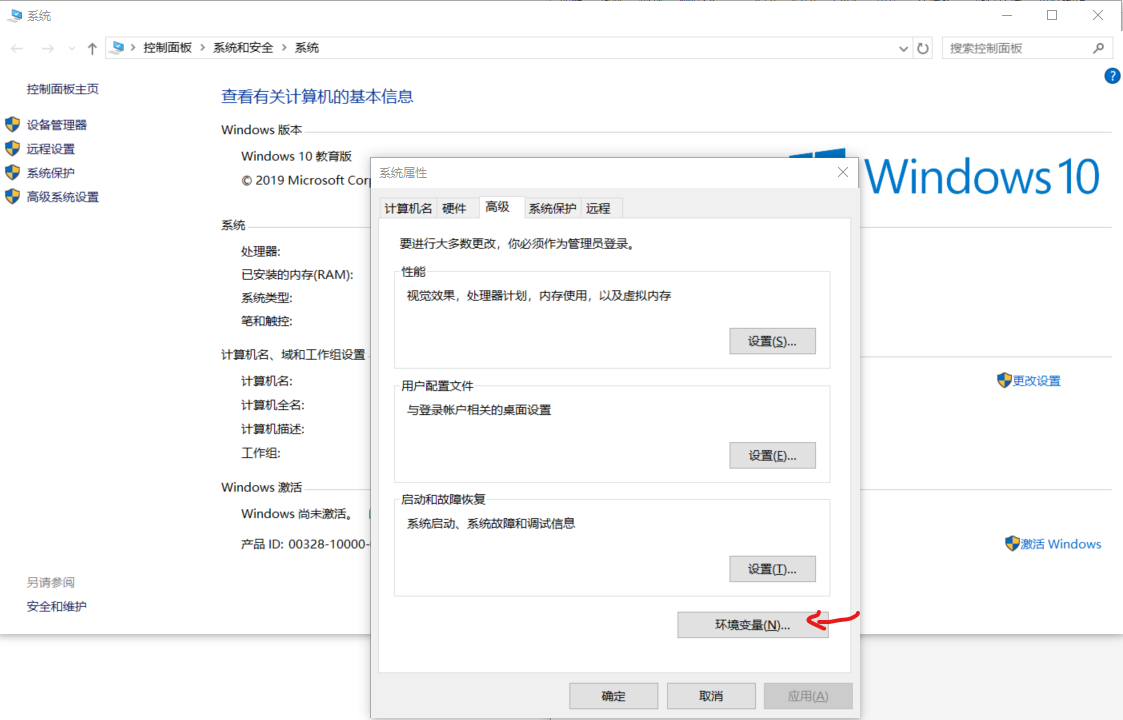Switch to the 计算机名 tab
This screenshot has height=720, width=1123.
coord(408,208)
